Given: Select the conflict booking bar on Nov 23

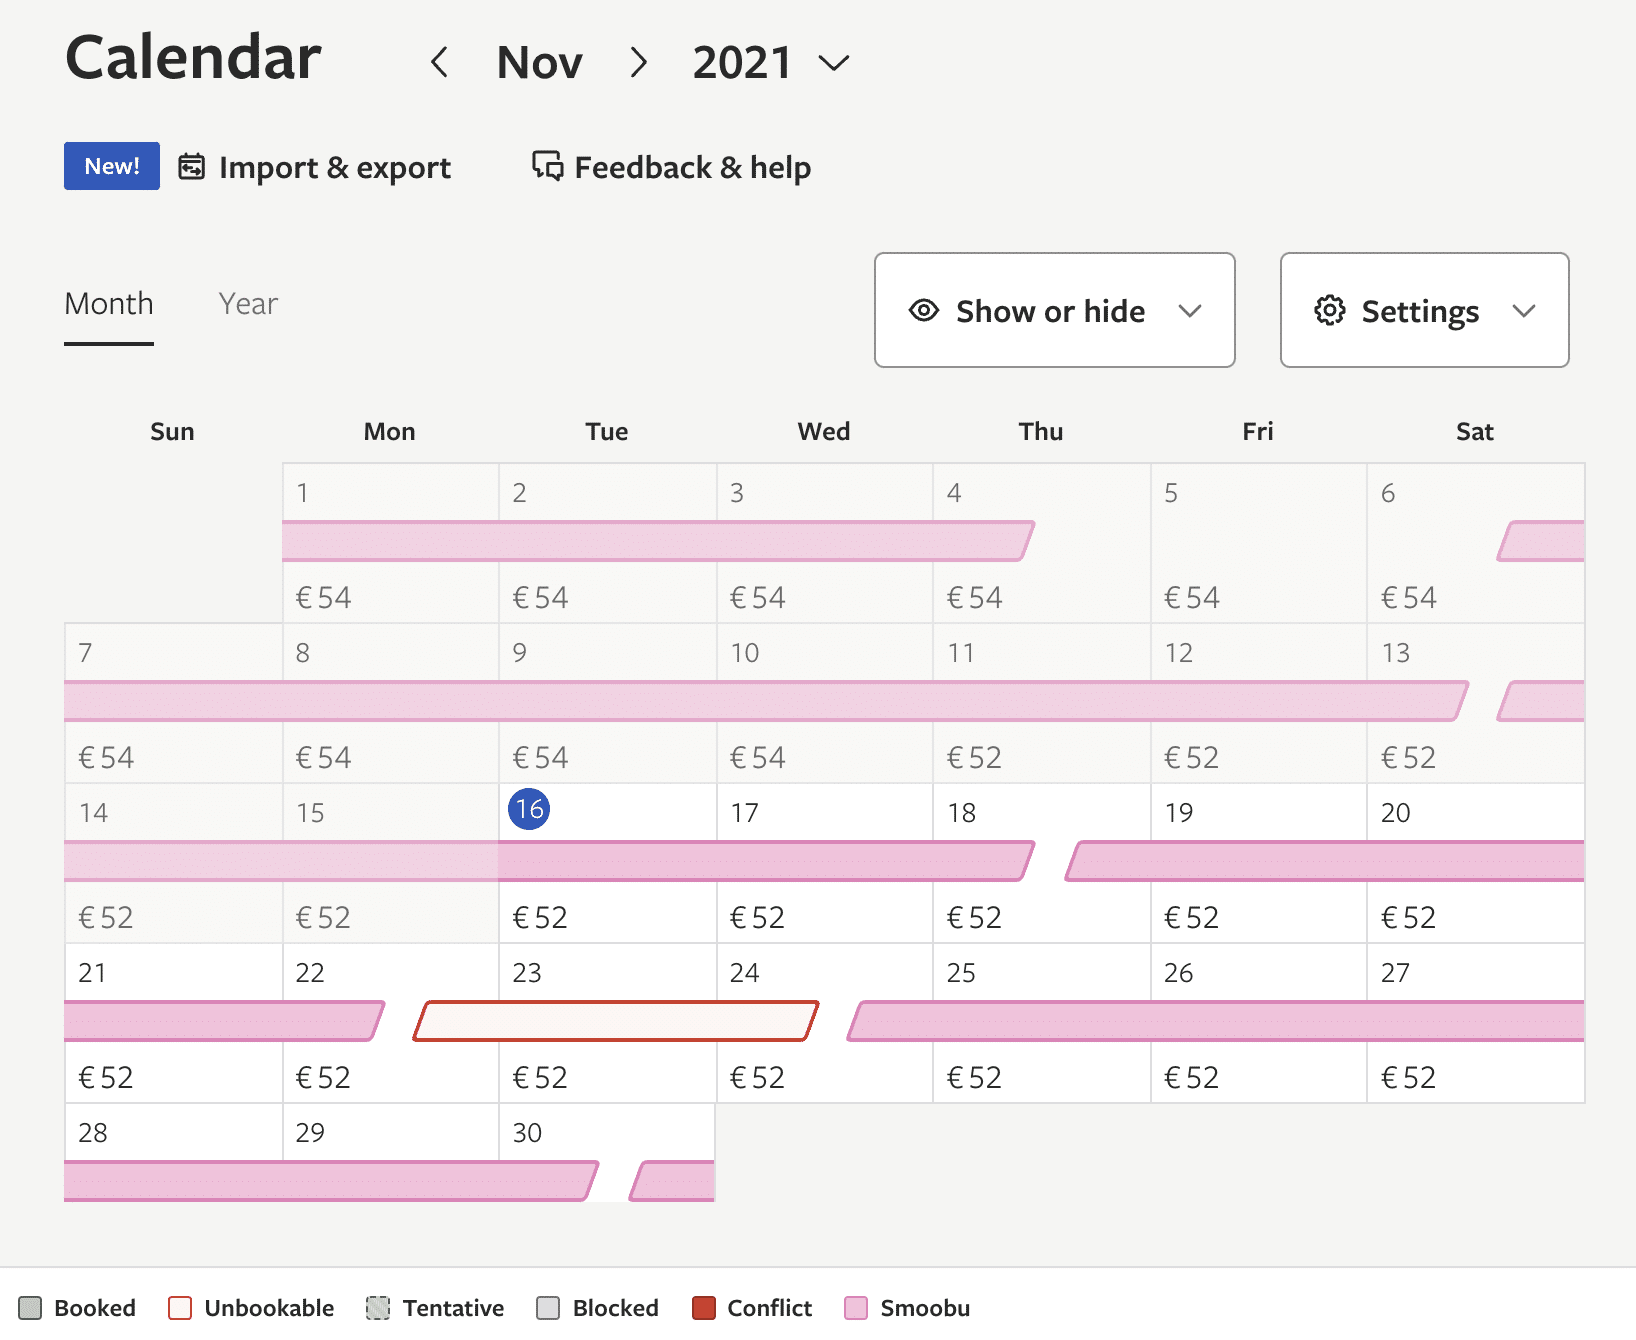Looking at the screenshot, I should click(x=616, y=1021).
